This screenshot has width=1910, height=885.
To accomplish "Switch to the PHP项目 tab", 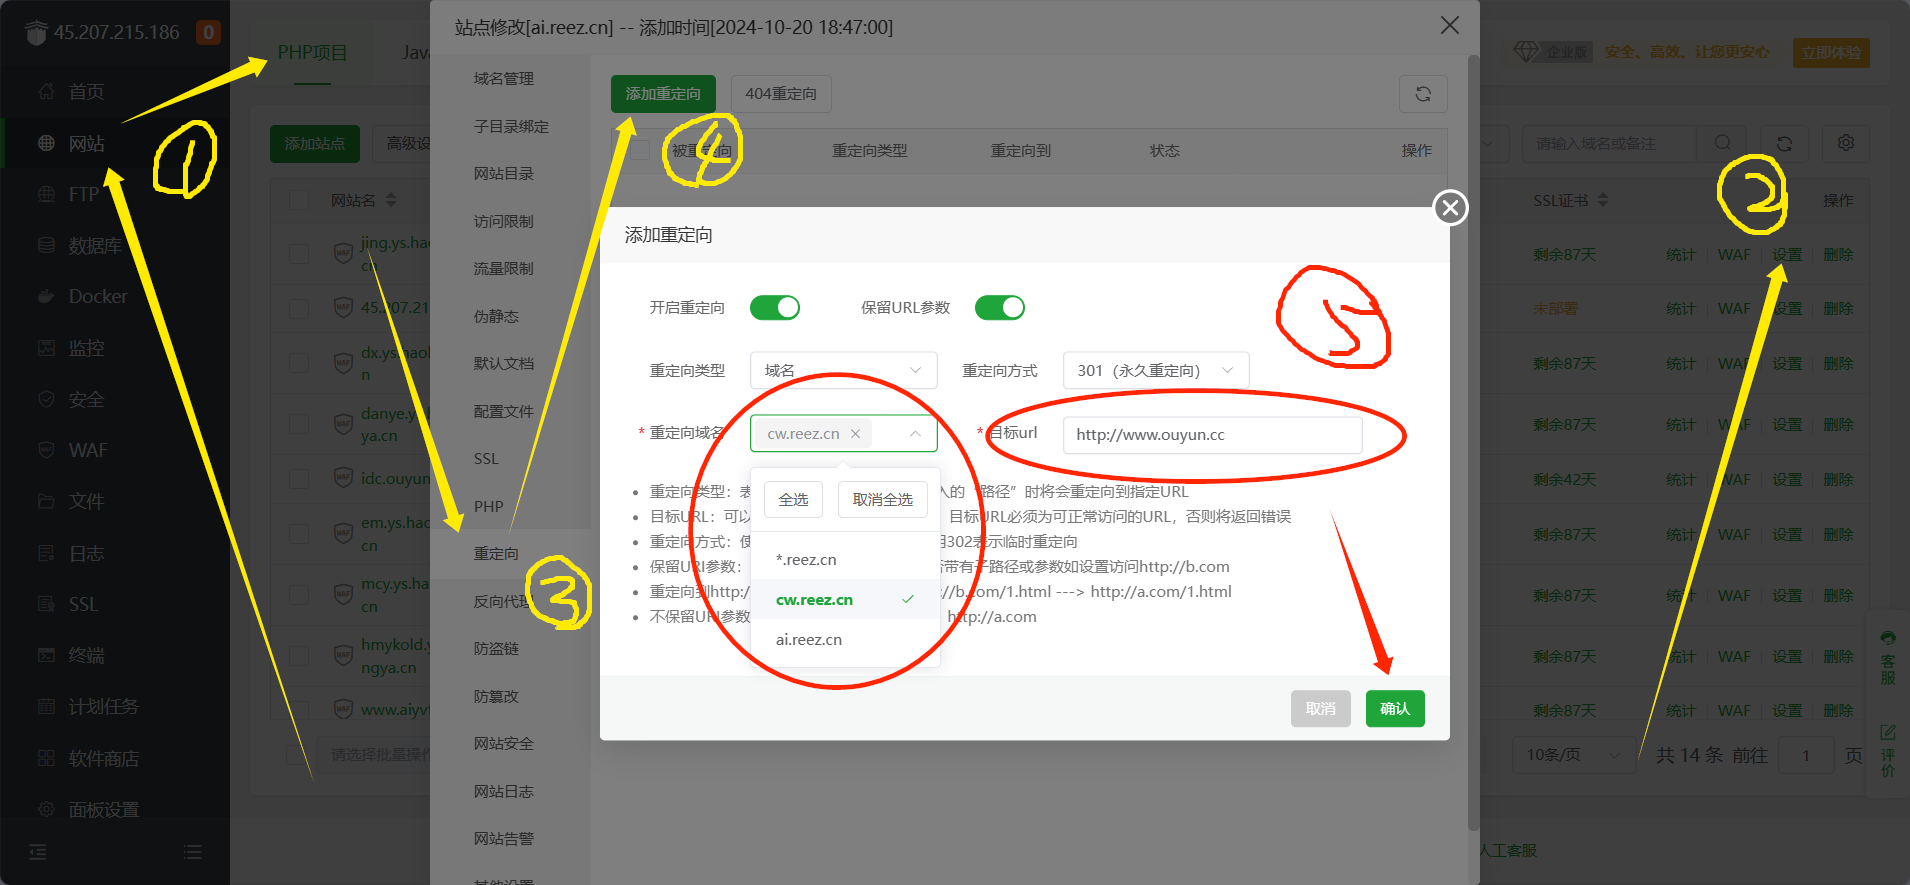I will 312,53.
